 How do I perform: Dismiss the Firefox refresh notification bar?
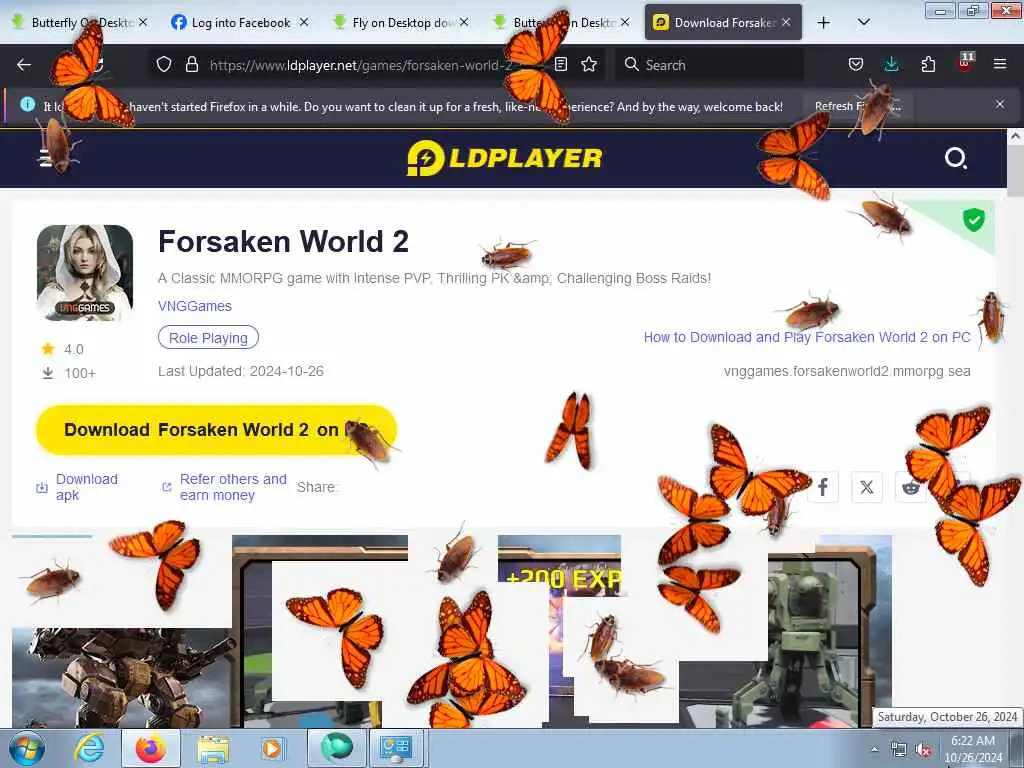click(x=1000, y=104)
